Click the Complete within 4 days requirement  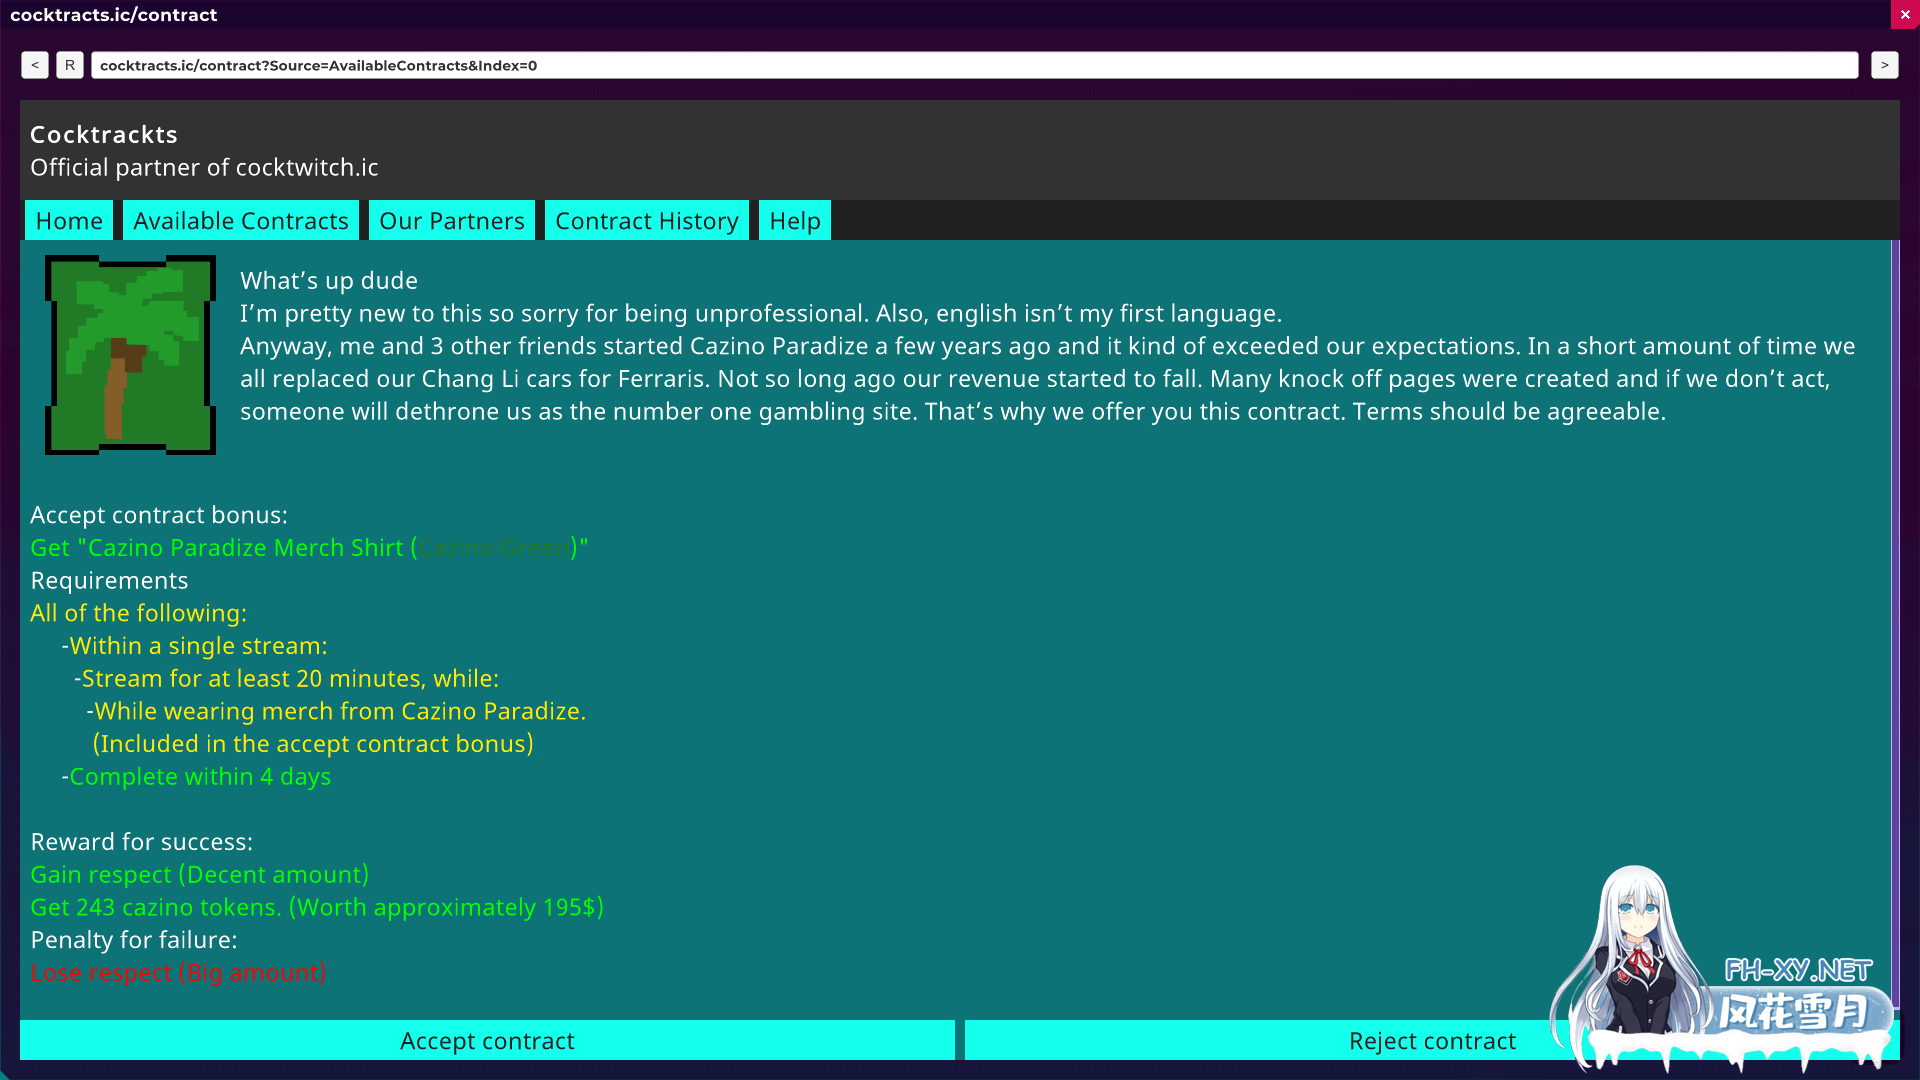tap(199, 777)
